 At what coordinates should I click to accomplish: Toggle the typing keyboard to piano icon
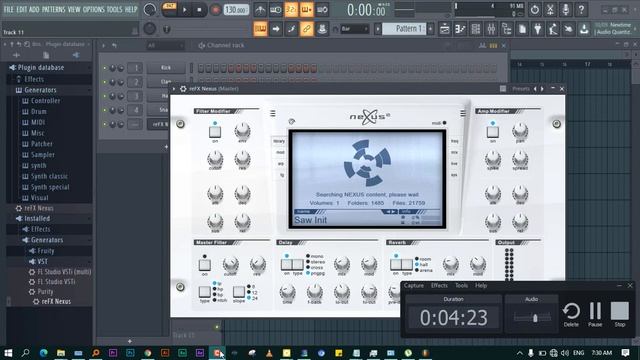click(260, 29)
